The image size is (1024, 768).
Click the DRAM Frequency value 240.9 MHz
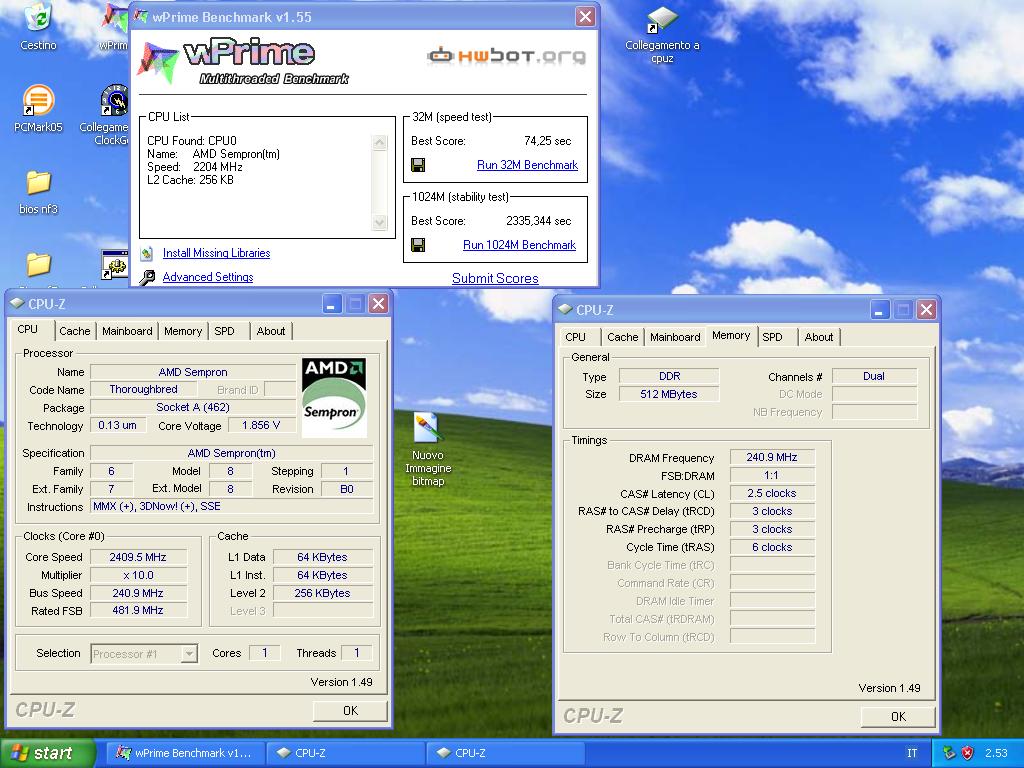[772, 457]
